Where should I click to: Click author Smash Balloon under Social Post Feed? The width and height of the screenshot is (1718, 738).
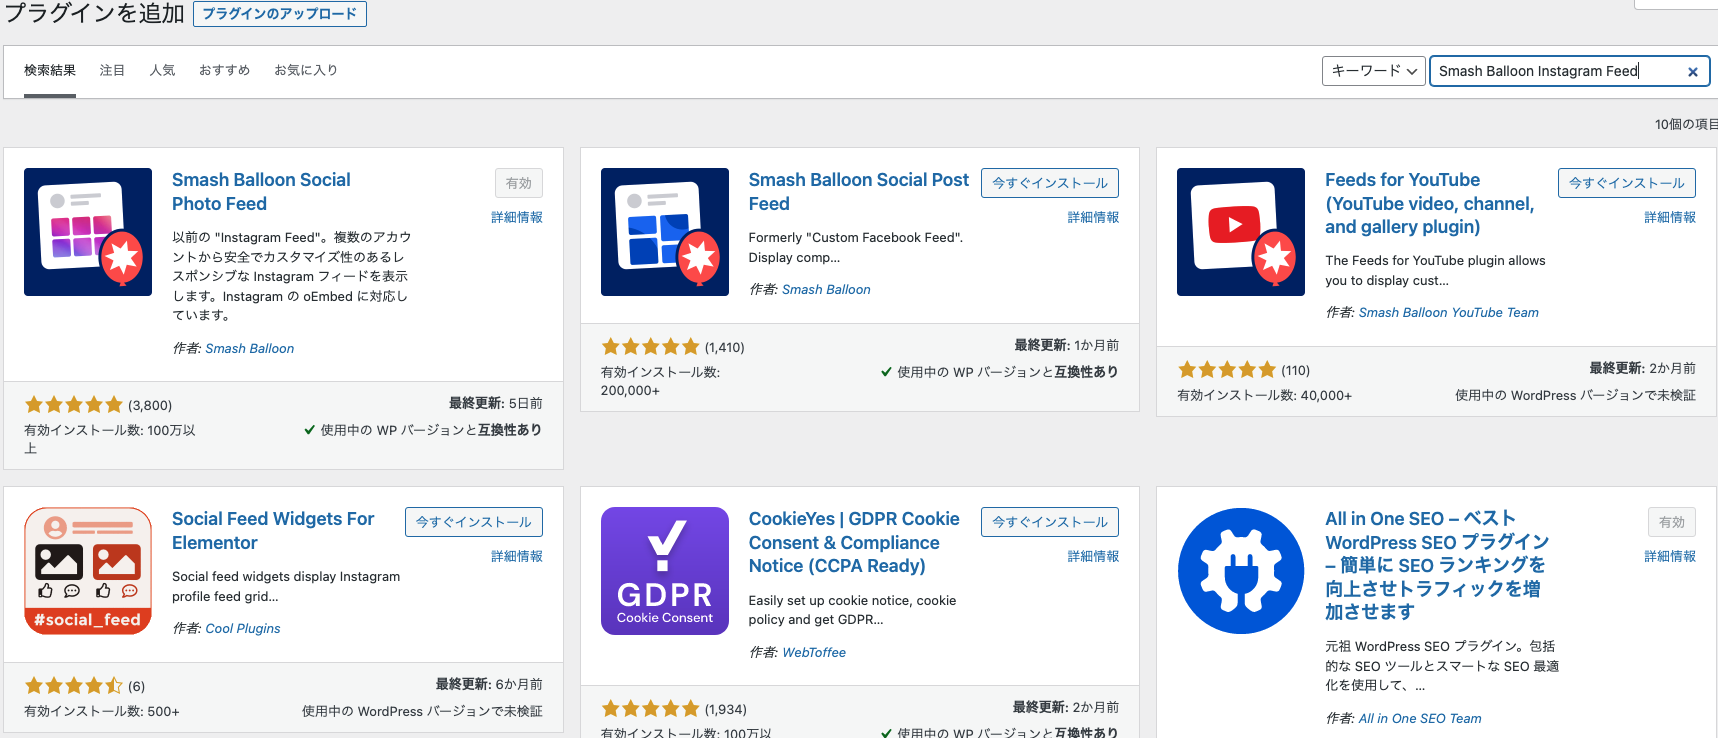[x=826, y=290]
